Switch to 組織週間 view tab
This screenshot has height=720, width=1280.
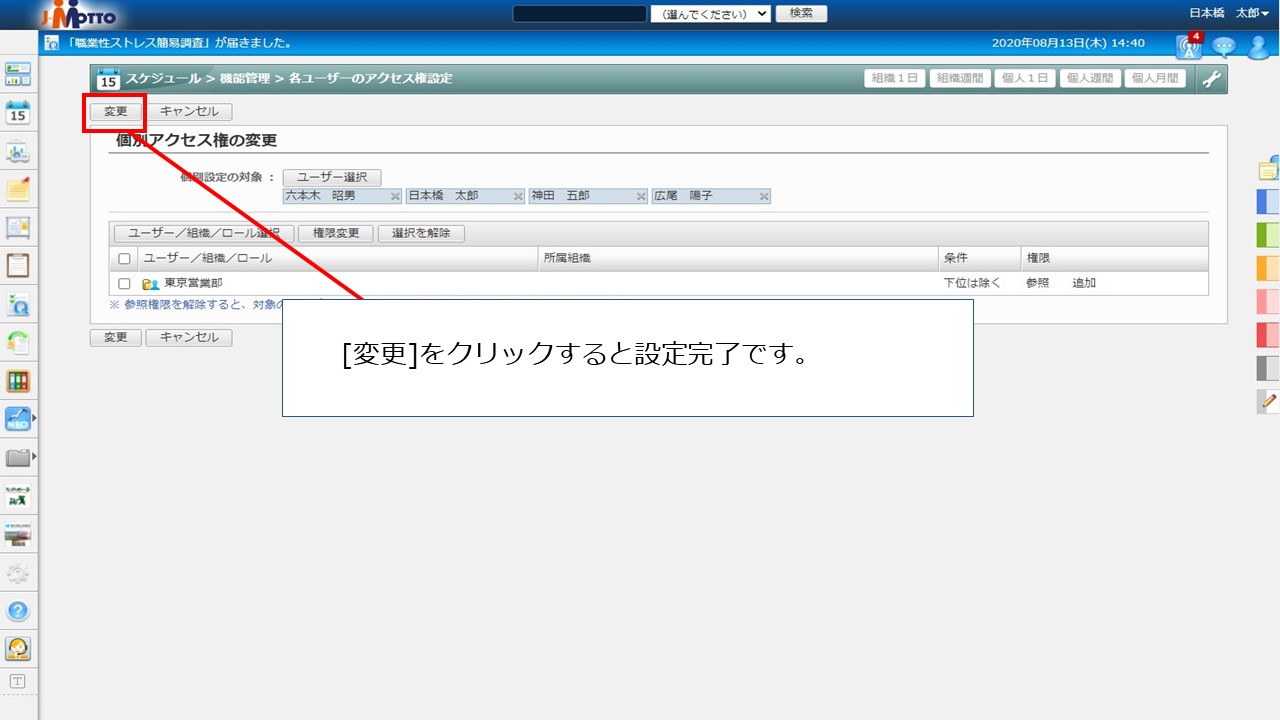point(958,79)
